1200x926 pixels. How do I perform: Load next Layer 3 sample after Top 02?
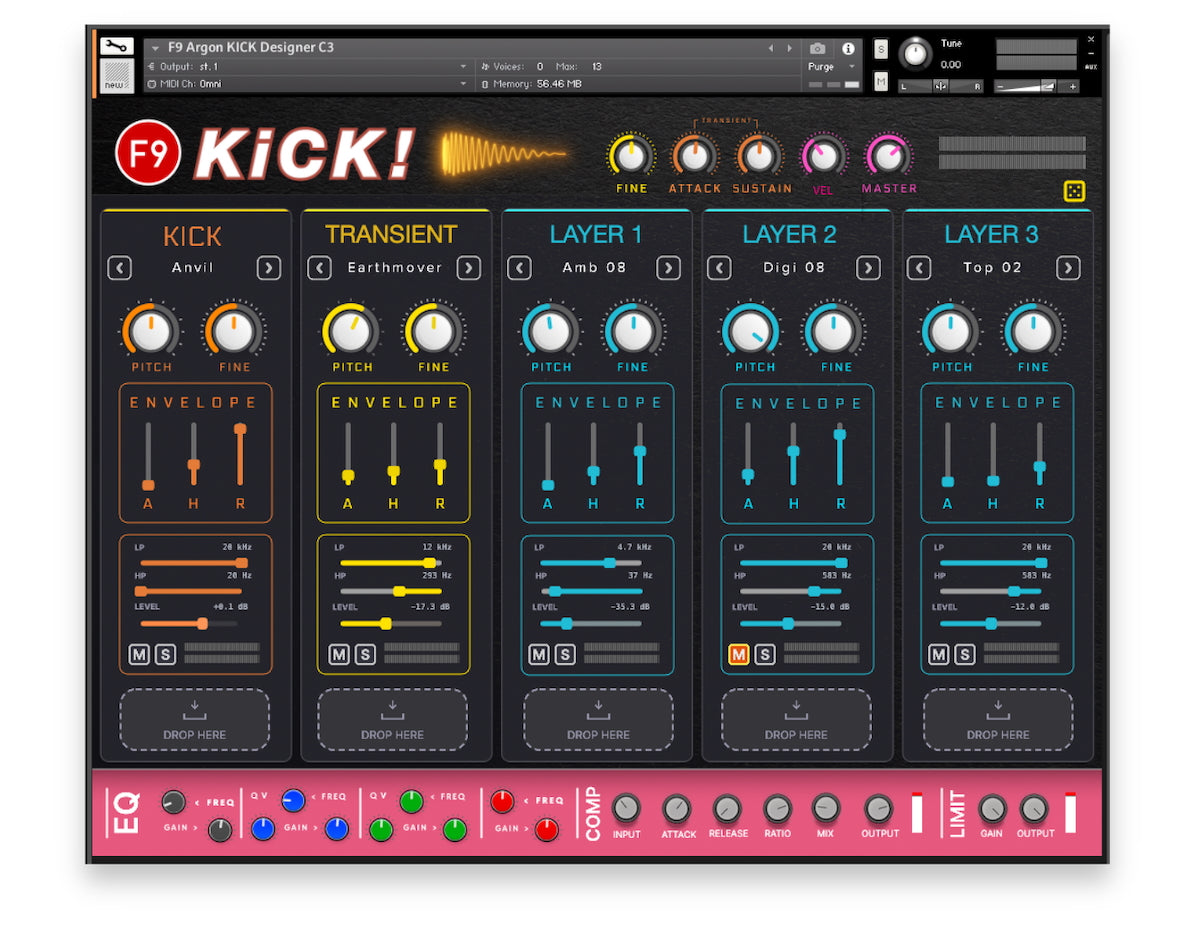1068,268
